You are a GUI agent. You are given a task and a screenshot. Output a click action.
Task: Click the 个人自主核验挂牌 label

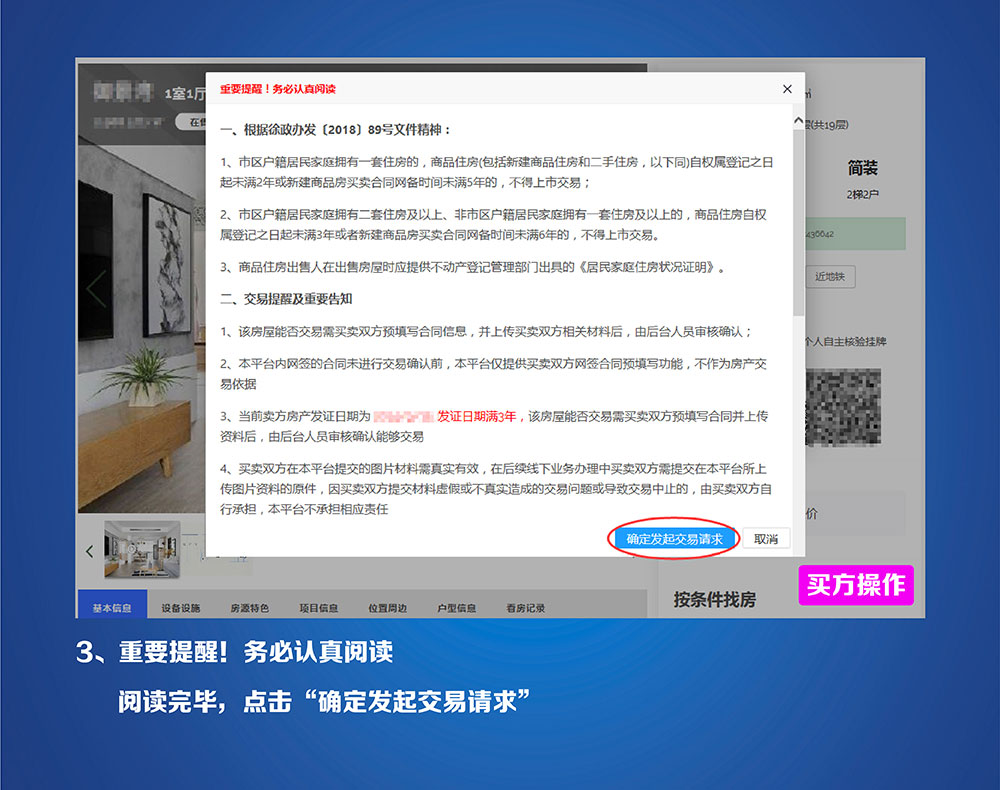(x=846, y=342)
